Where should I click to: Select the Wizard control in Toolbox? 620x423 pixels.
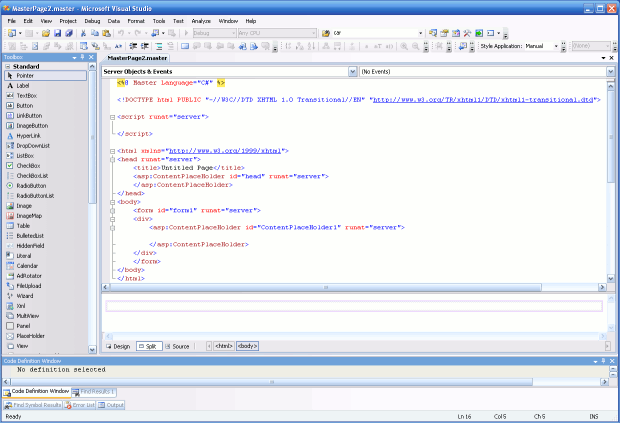coord(24,296)
